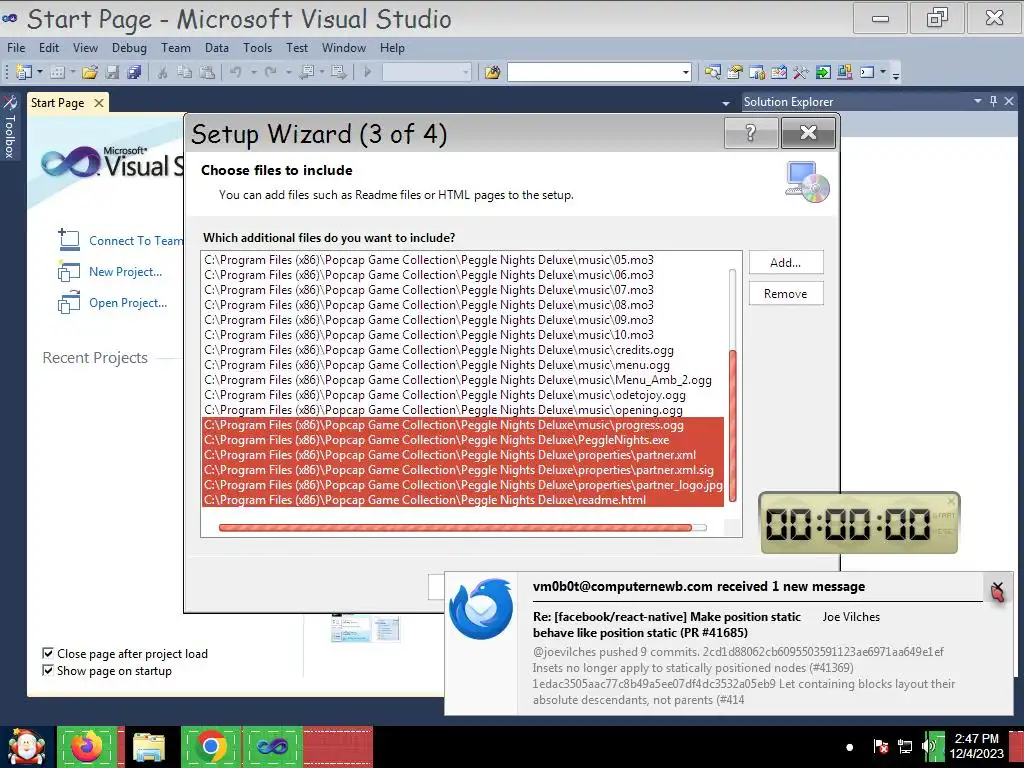This screenshot has height=768, width=1024.
Task: Open the File menu
Action: [x=16, y=48]
